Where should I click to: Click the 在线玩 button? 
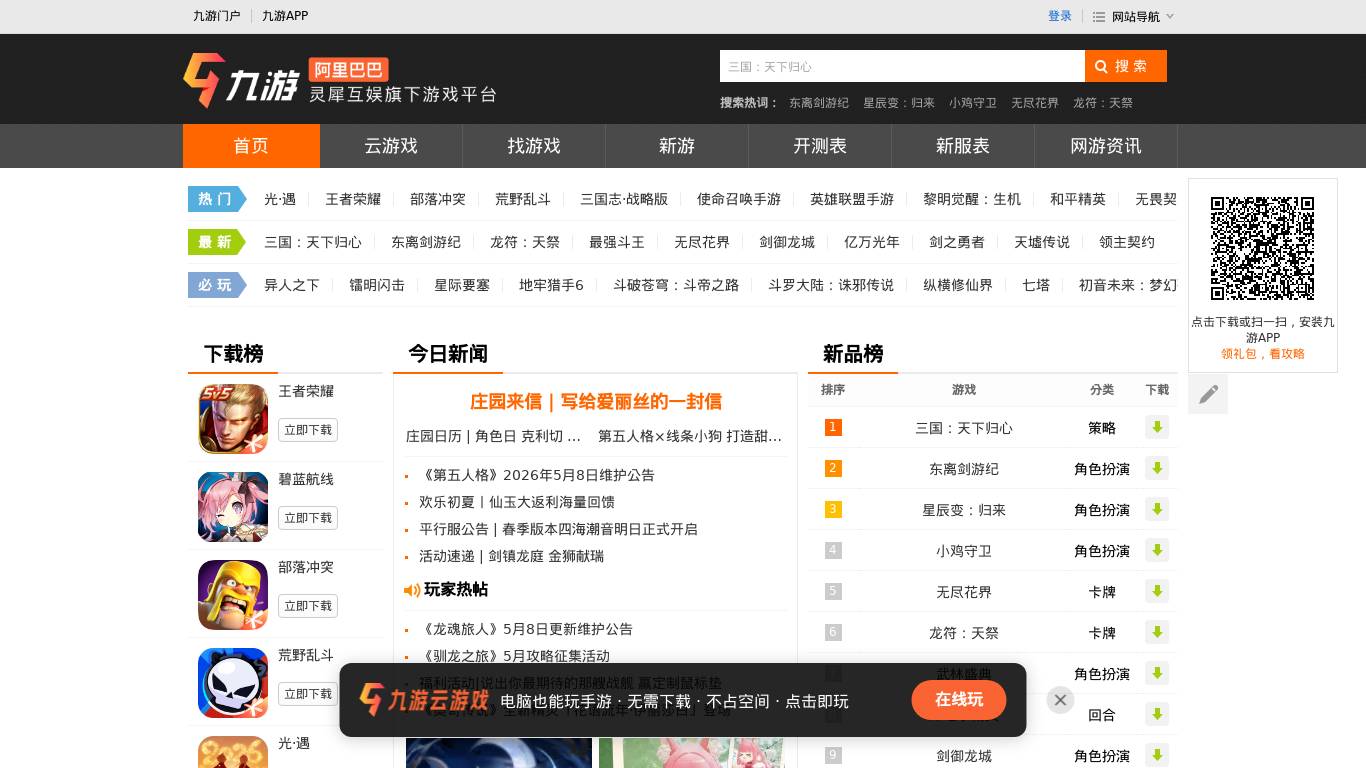click(959, 700)
